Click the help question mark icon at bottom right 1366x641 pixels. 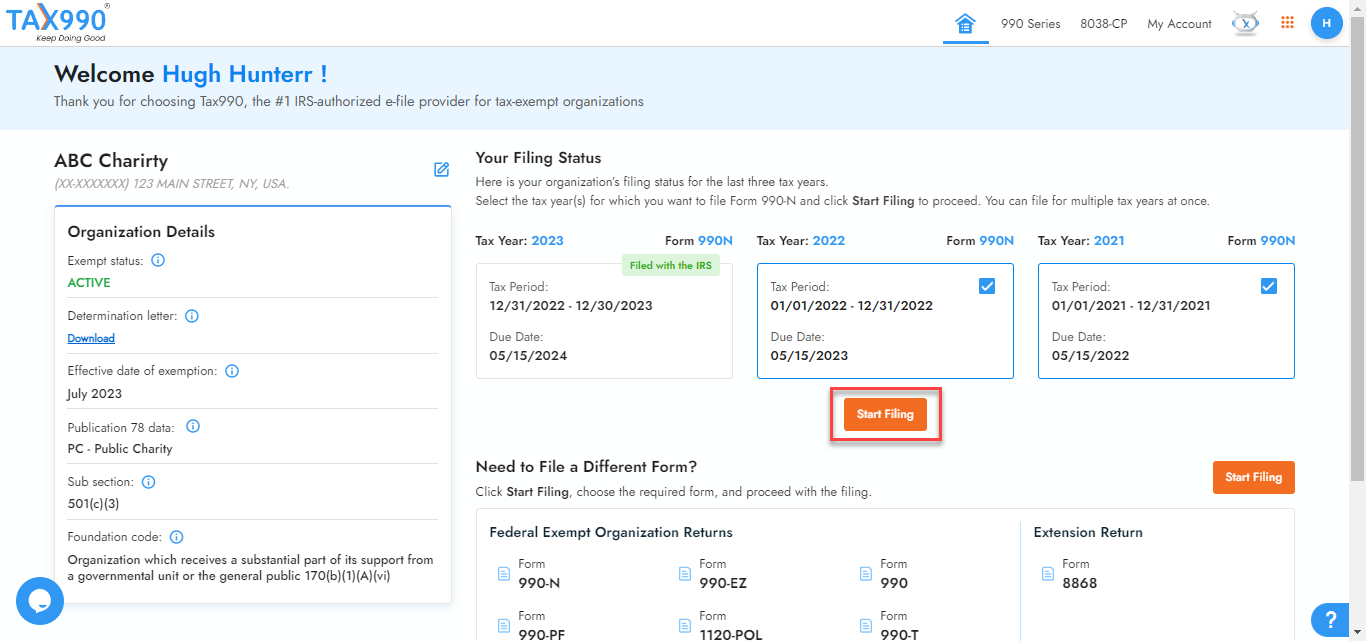(1330, 620)
